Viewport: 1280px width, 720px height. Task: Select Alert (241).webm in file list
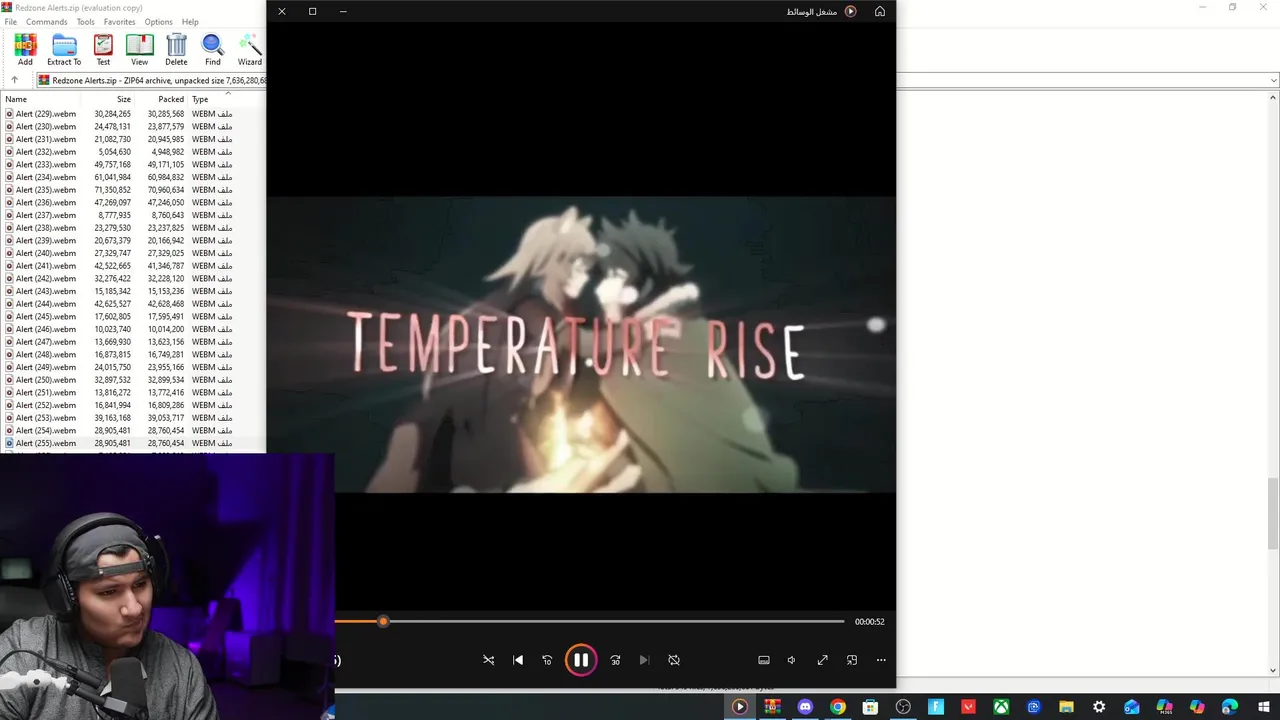[x=45, y=266]
